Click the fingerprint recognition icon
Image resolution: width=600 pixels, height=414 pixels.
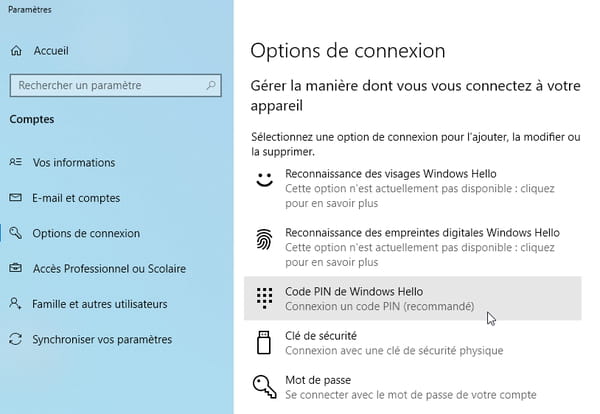tap(264, 239)
